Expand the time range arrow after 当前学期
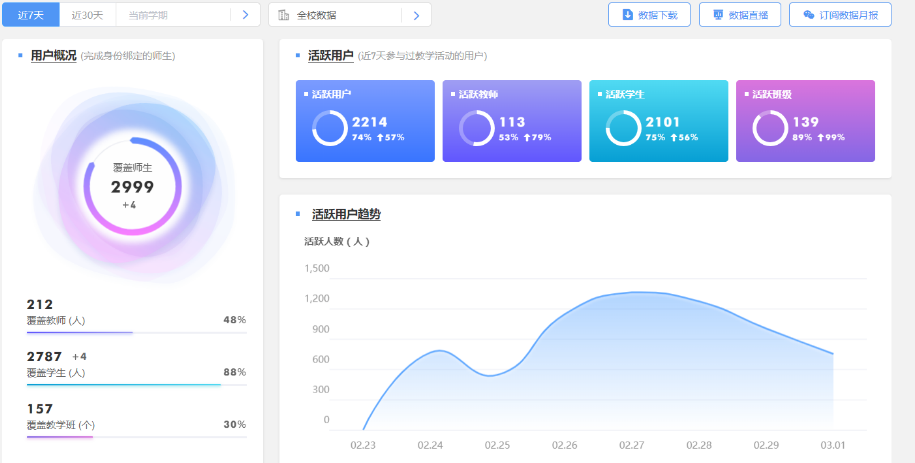915x463 pixels. coord(245,15)
